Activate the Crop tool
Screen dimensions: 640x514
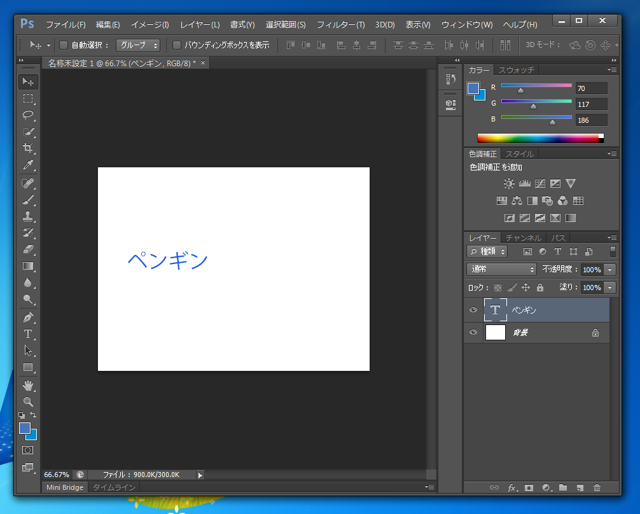tap(28, 148)
